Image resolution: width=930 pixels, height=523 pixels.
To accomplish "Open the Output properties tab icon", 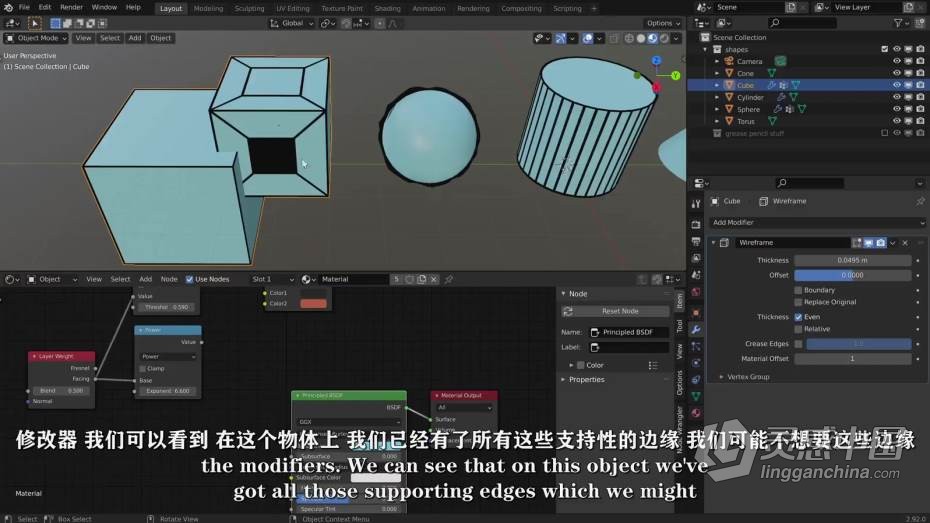I will point(696,241).
